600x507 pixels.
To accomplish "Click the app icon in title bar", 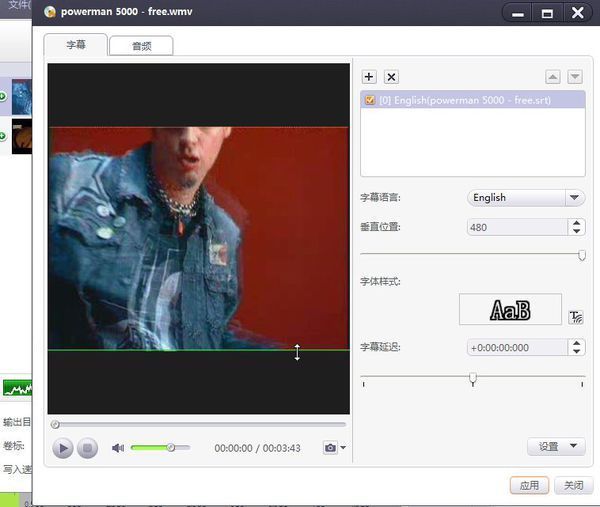I will (x=50, y=12).
